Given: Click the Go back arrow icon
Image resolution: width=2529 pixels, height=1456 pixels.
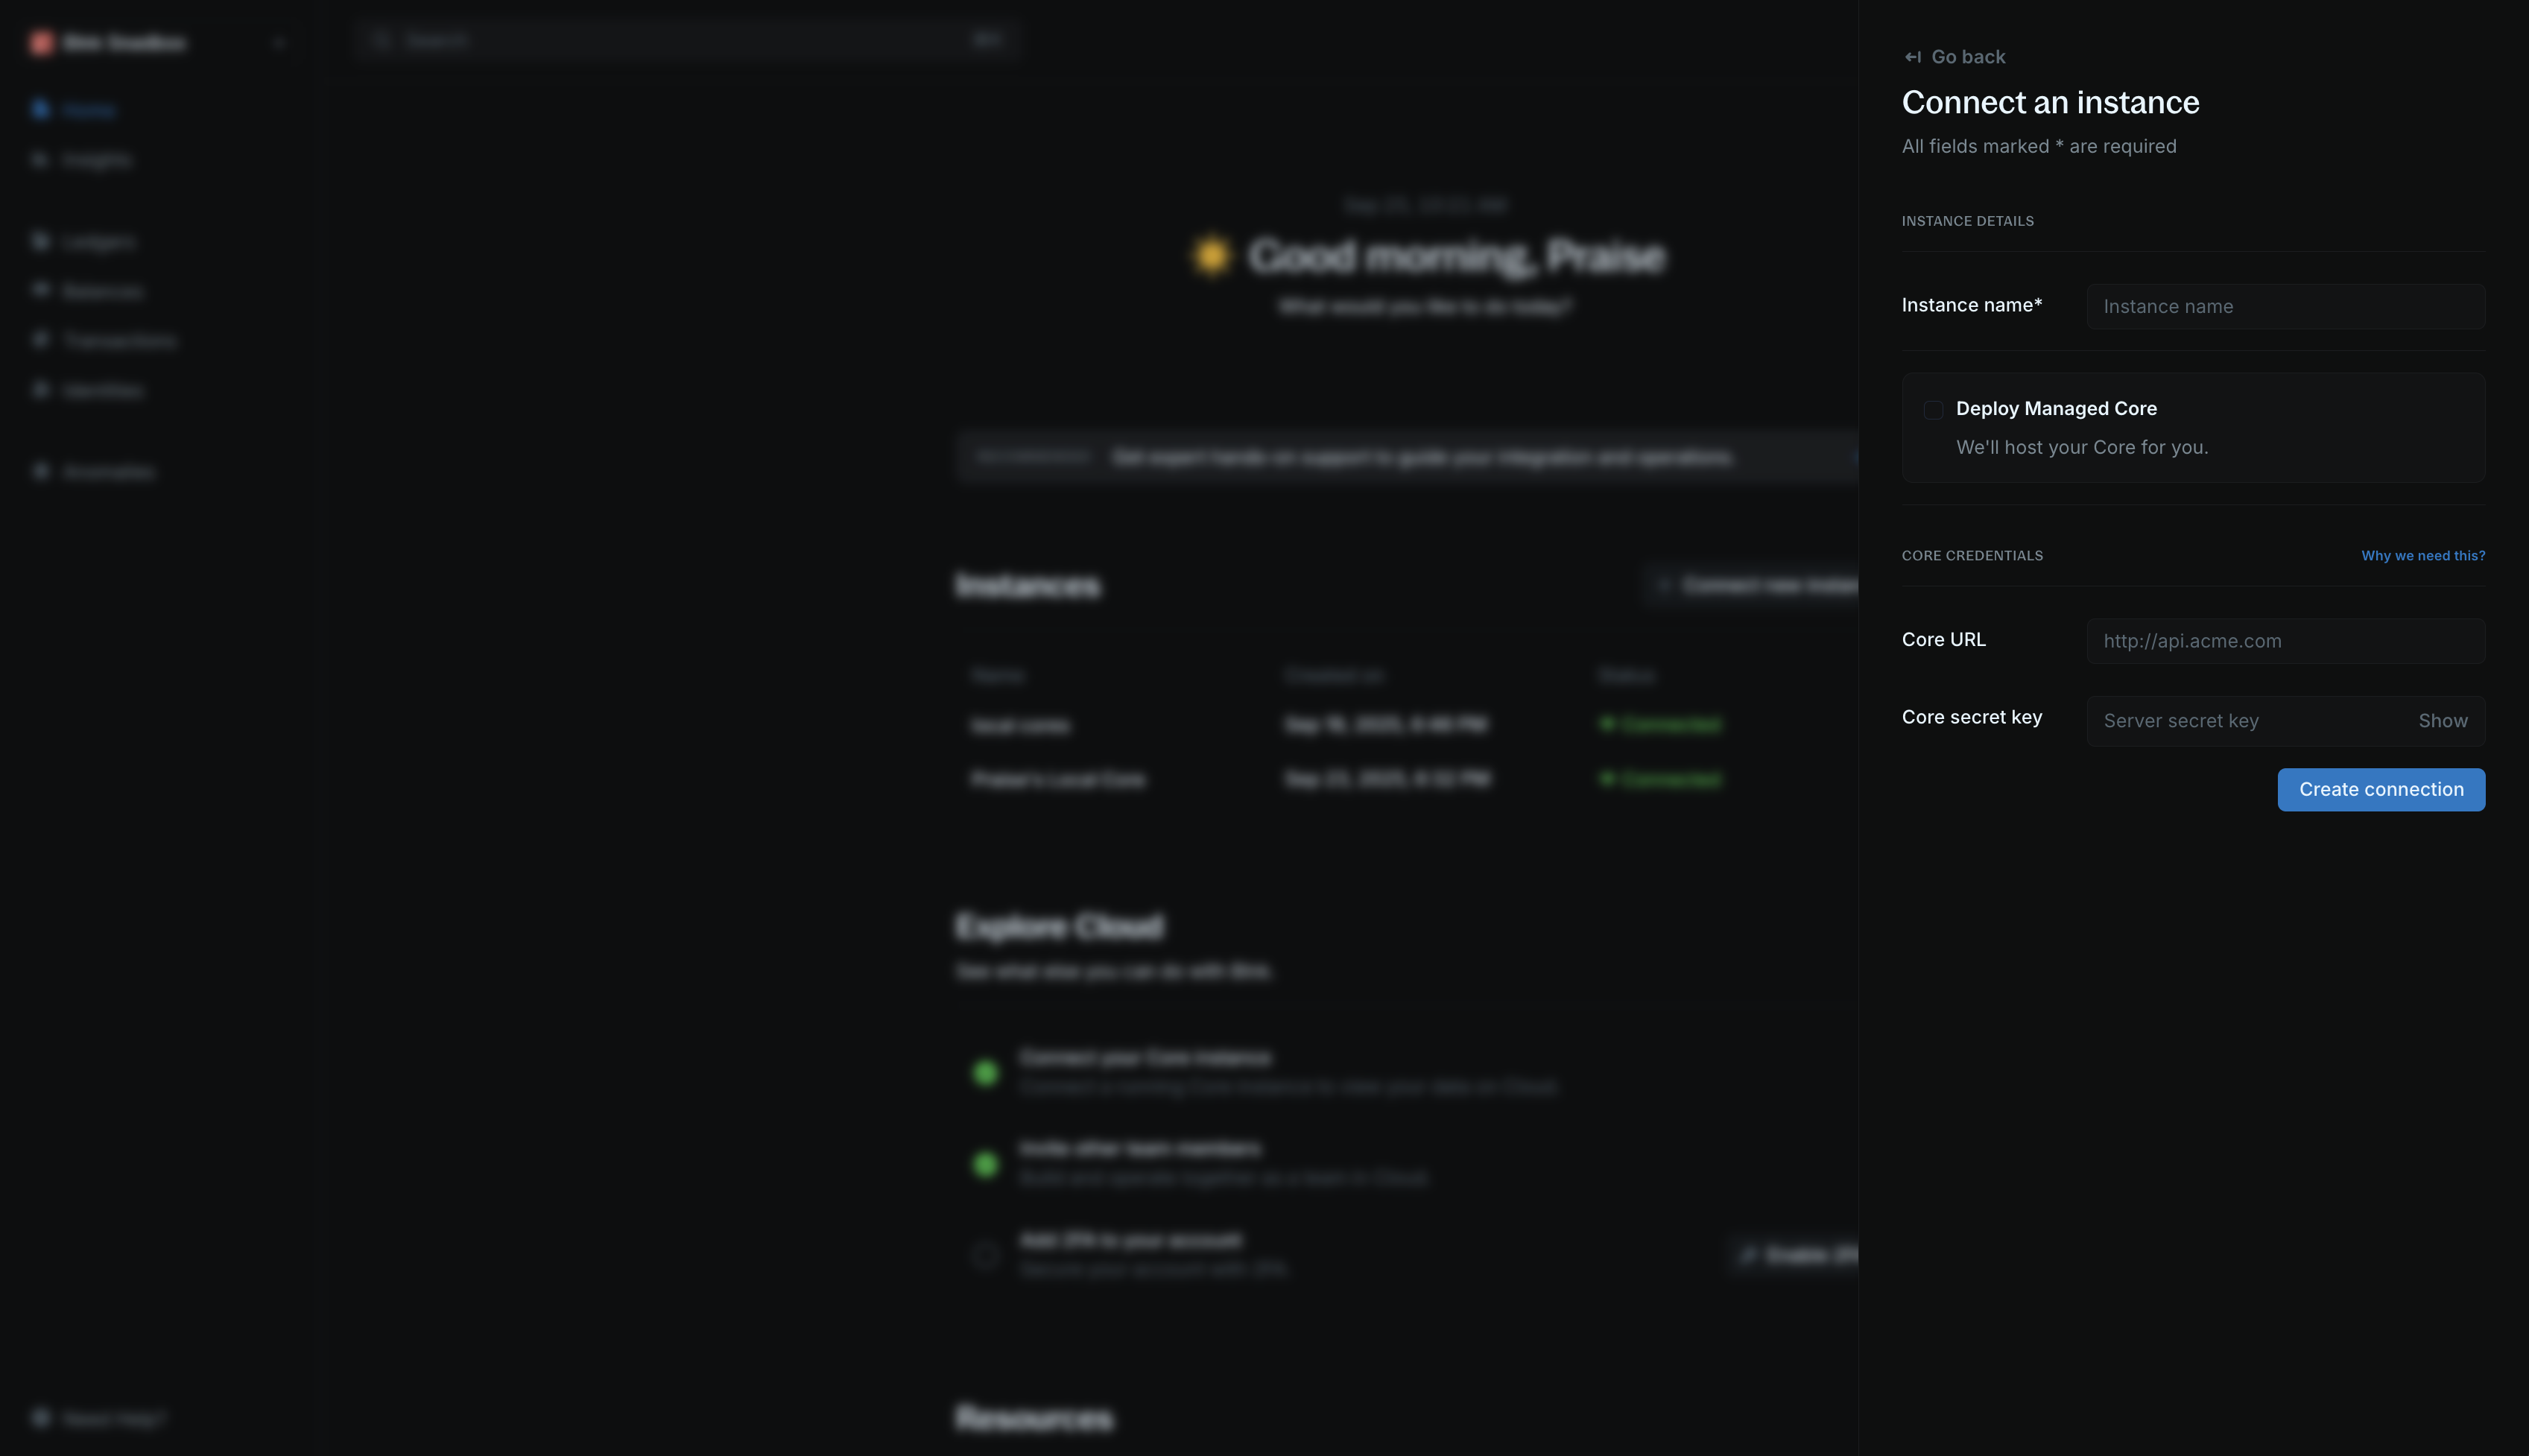Looking at the screenshot, I should click(x=1912, y=57).
